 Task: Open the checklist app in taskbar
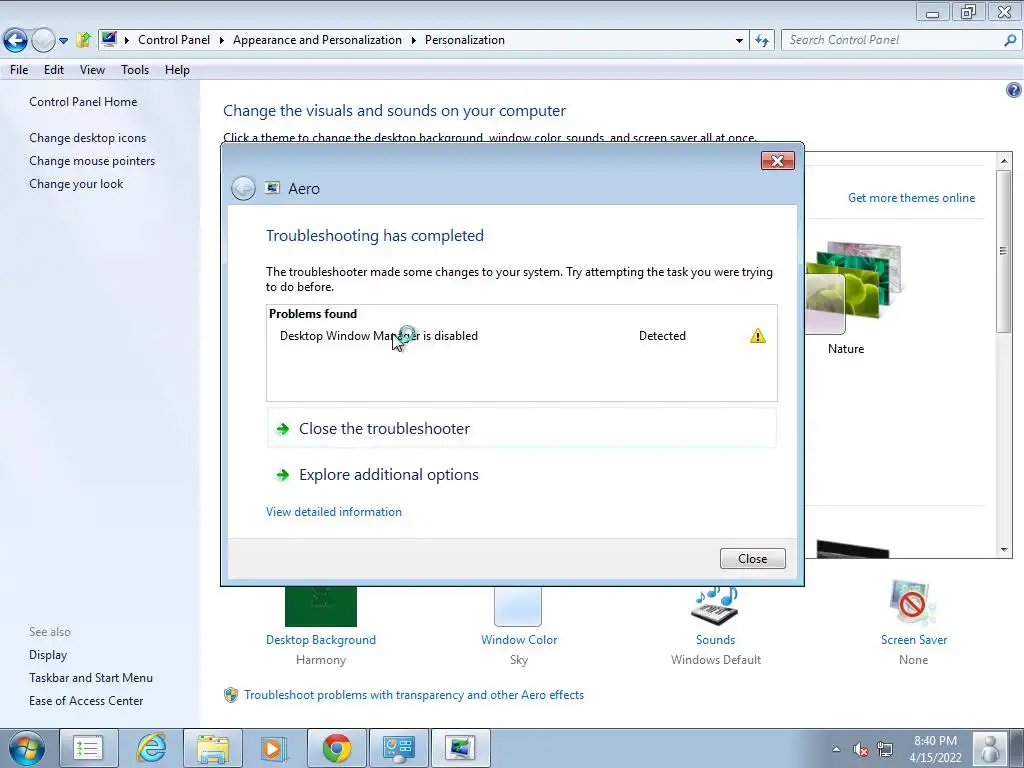pos(88,748)
